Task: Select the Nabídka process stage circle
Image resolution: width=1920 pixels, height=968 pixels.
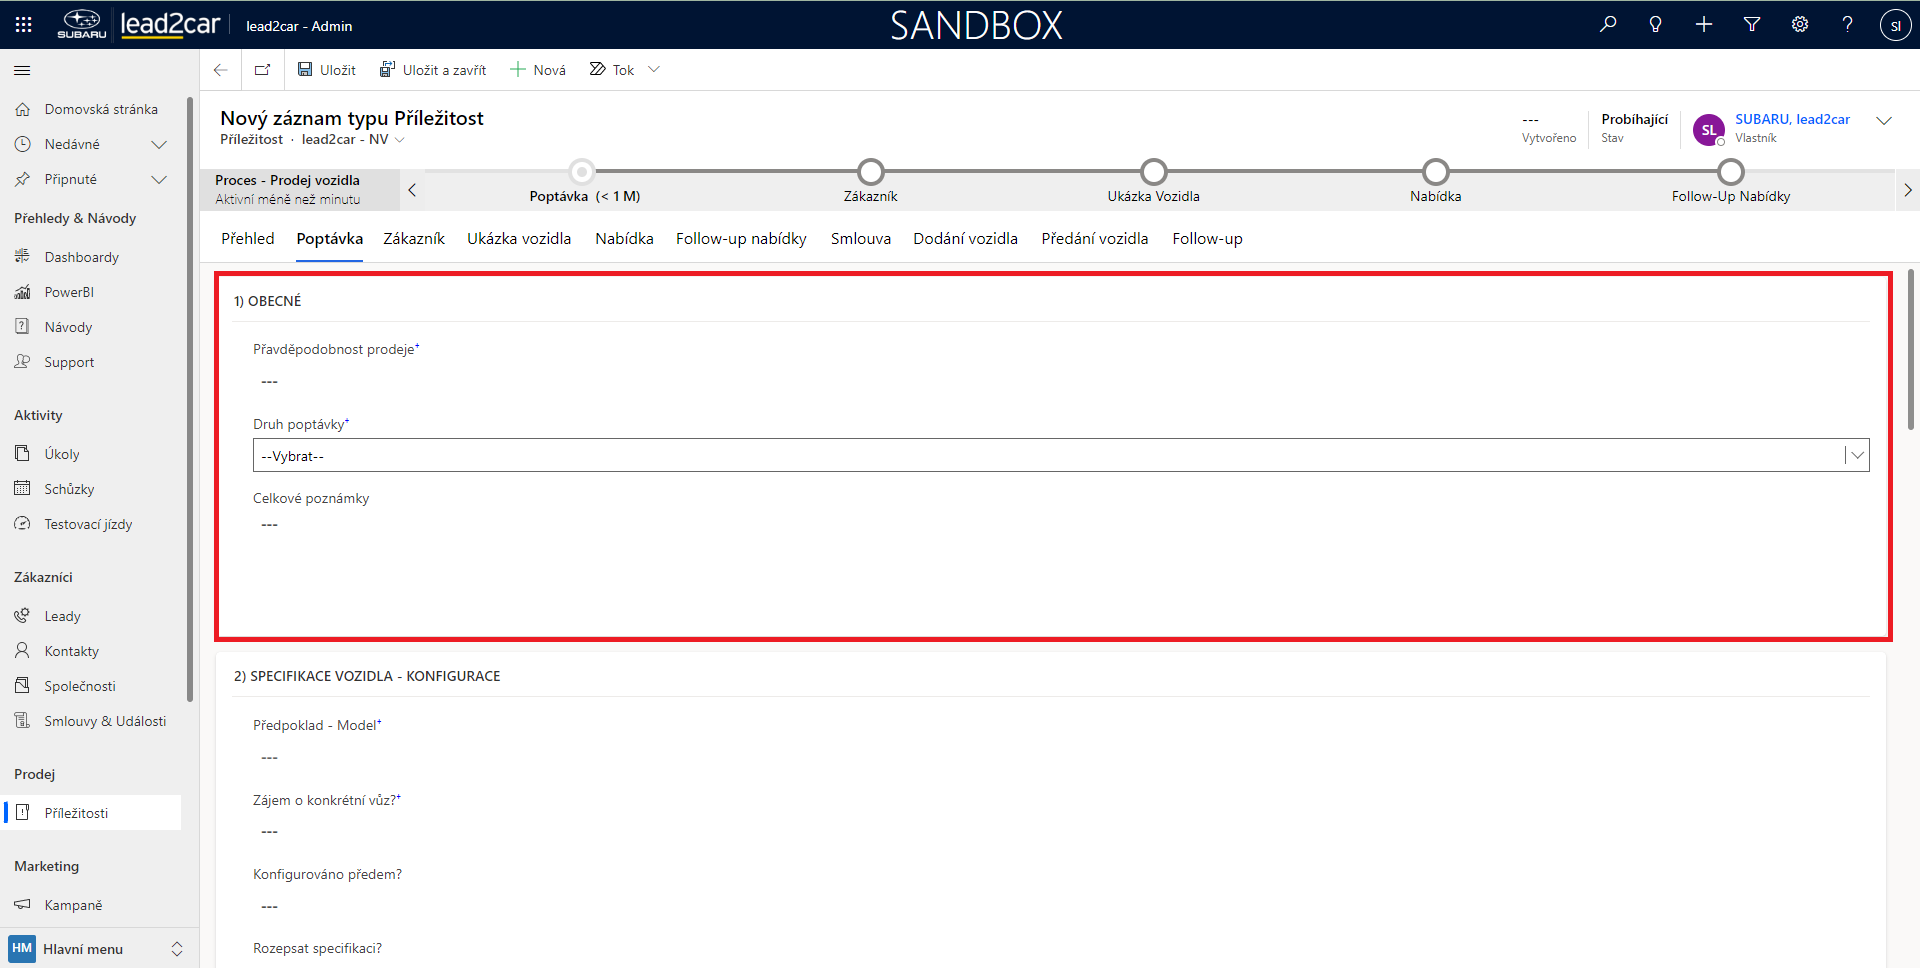Action: pyautogui.click(x=1435, y=172)
